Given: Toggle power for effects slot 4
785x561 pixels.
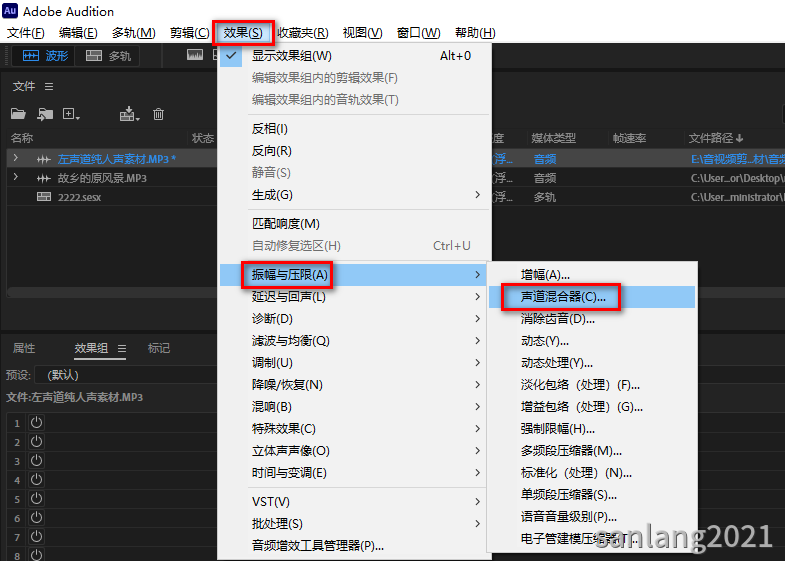Looking at the screenshot, I should (x=37, y=481).
